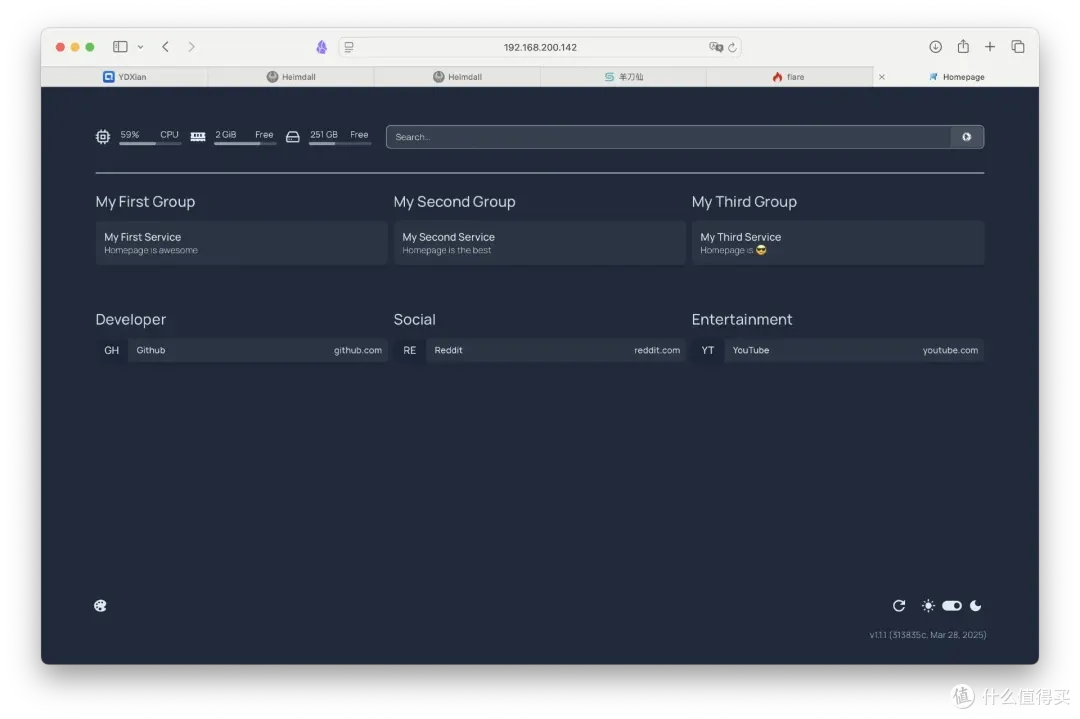Click the purple extension icon in toolbar
Viewport: 1080px width, 719px height.
click(x=322, y=47)
